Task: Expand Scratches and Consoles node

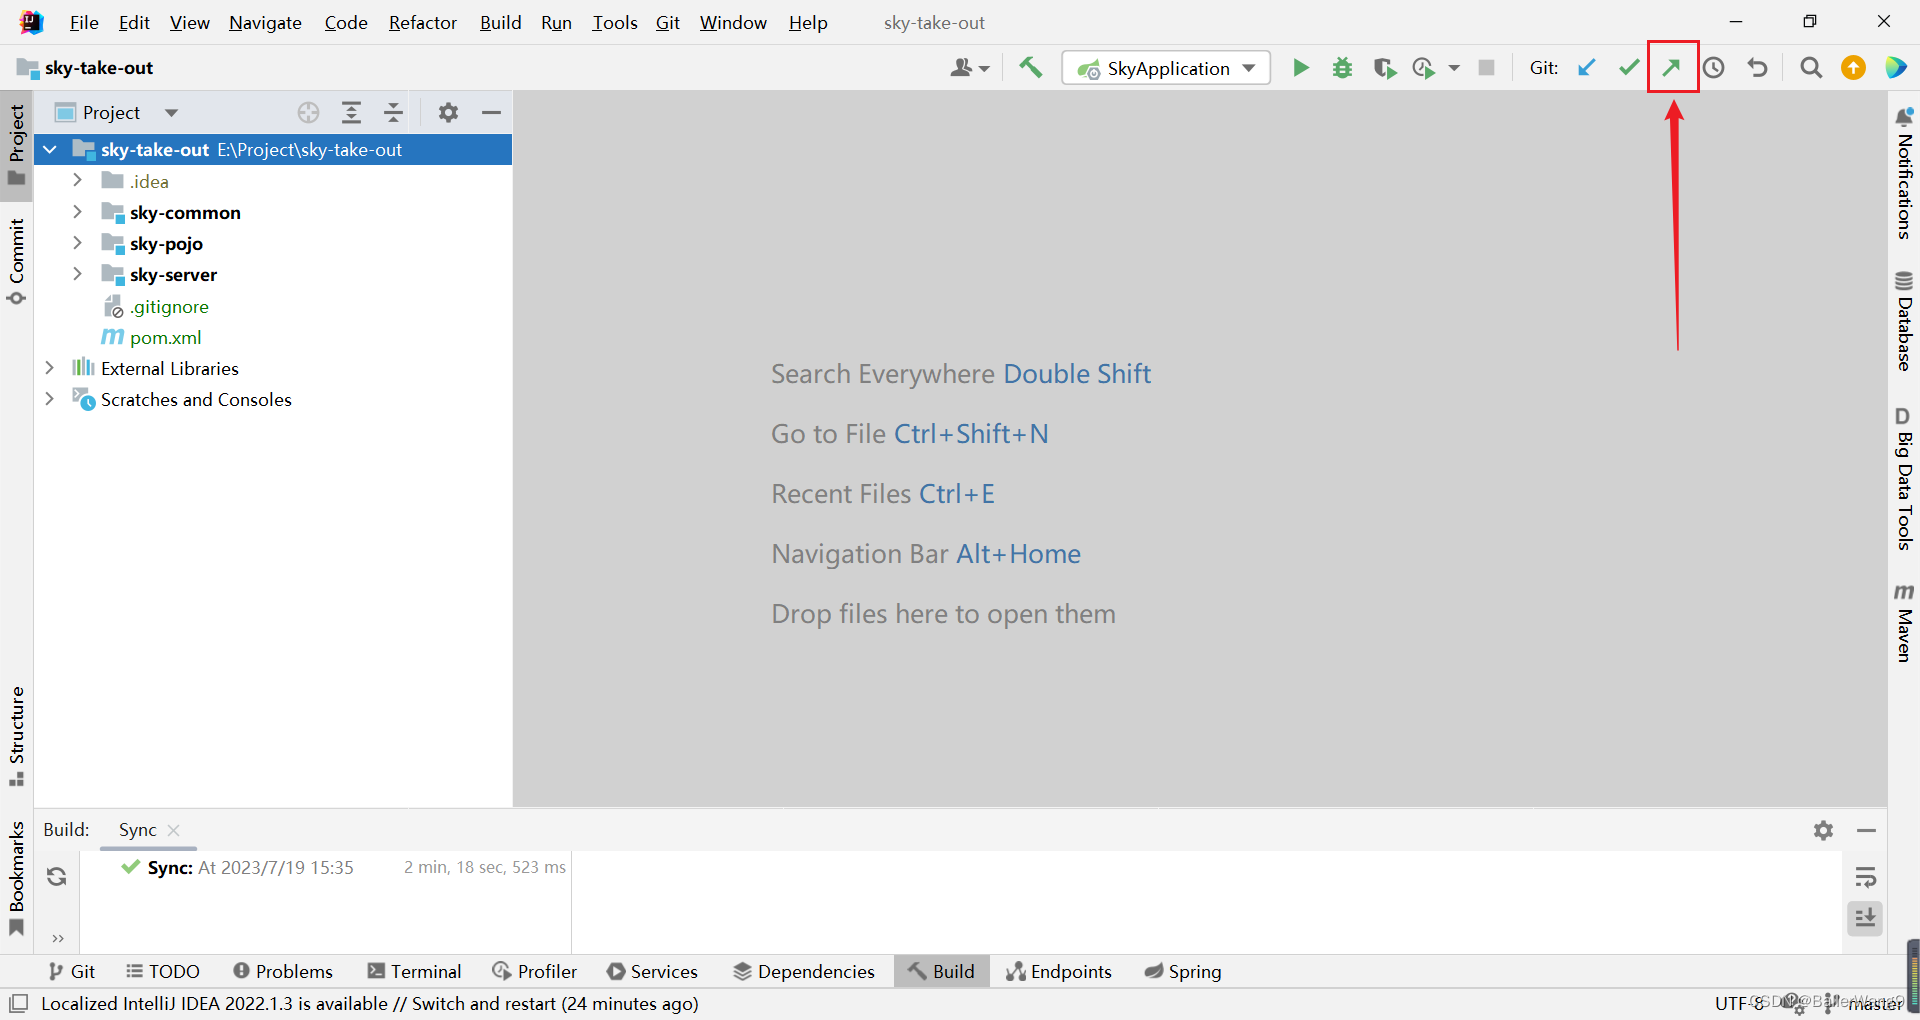Action: pyautogui.click(x=49, y=399)
